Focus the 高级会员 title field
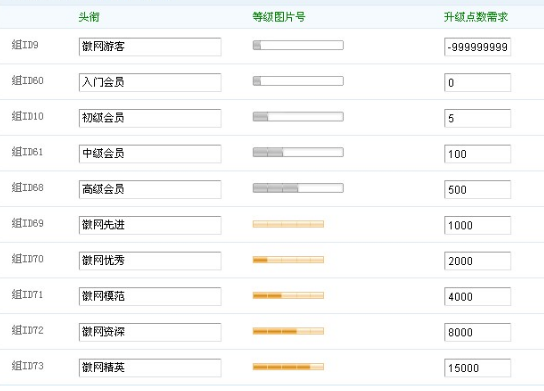544x391 pixels. point(150,189)
